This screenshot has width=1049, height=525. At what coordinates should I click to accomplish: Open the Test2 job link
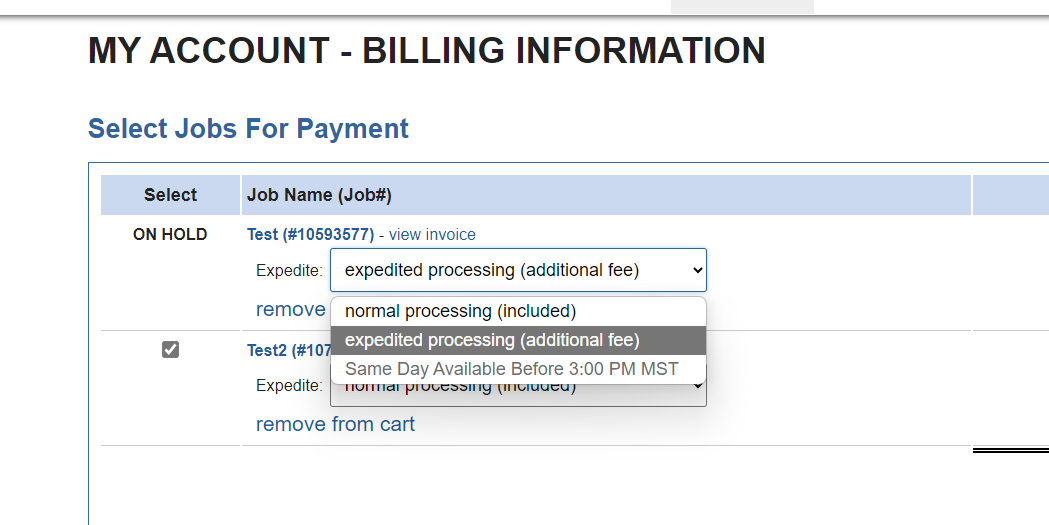286,351
